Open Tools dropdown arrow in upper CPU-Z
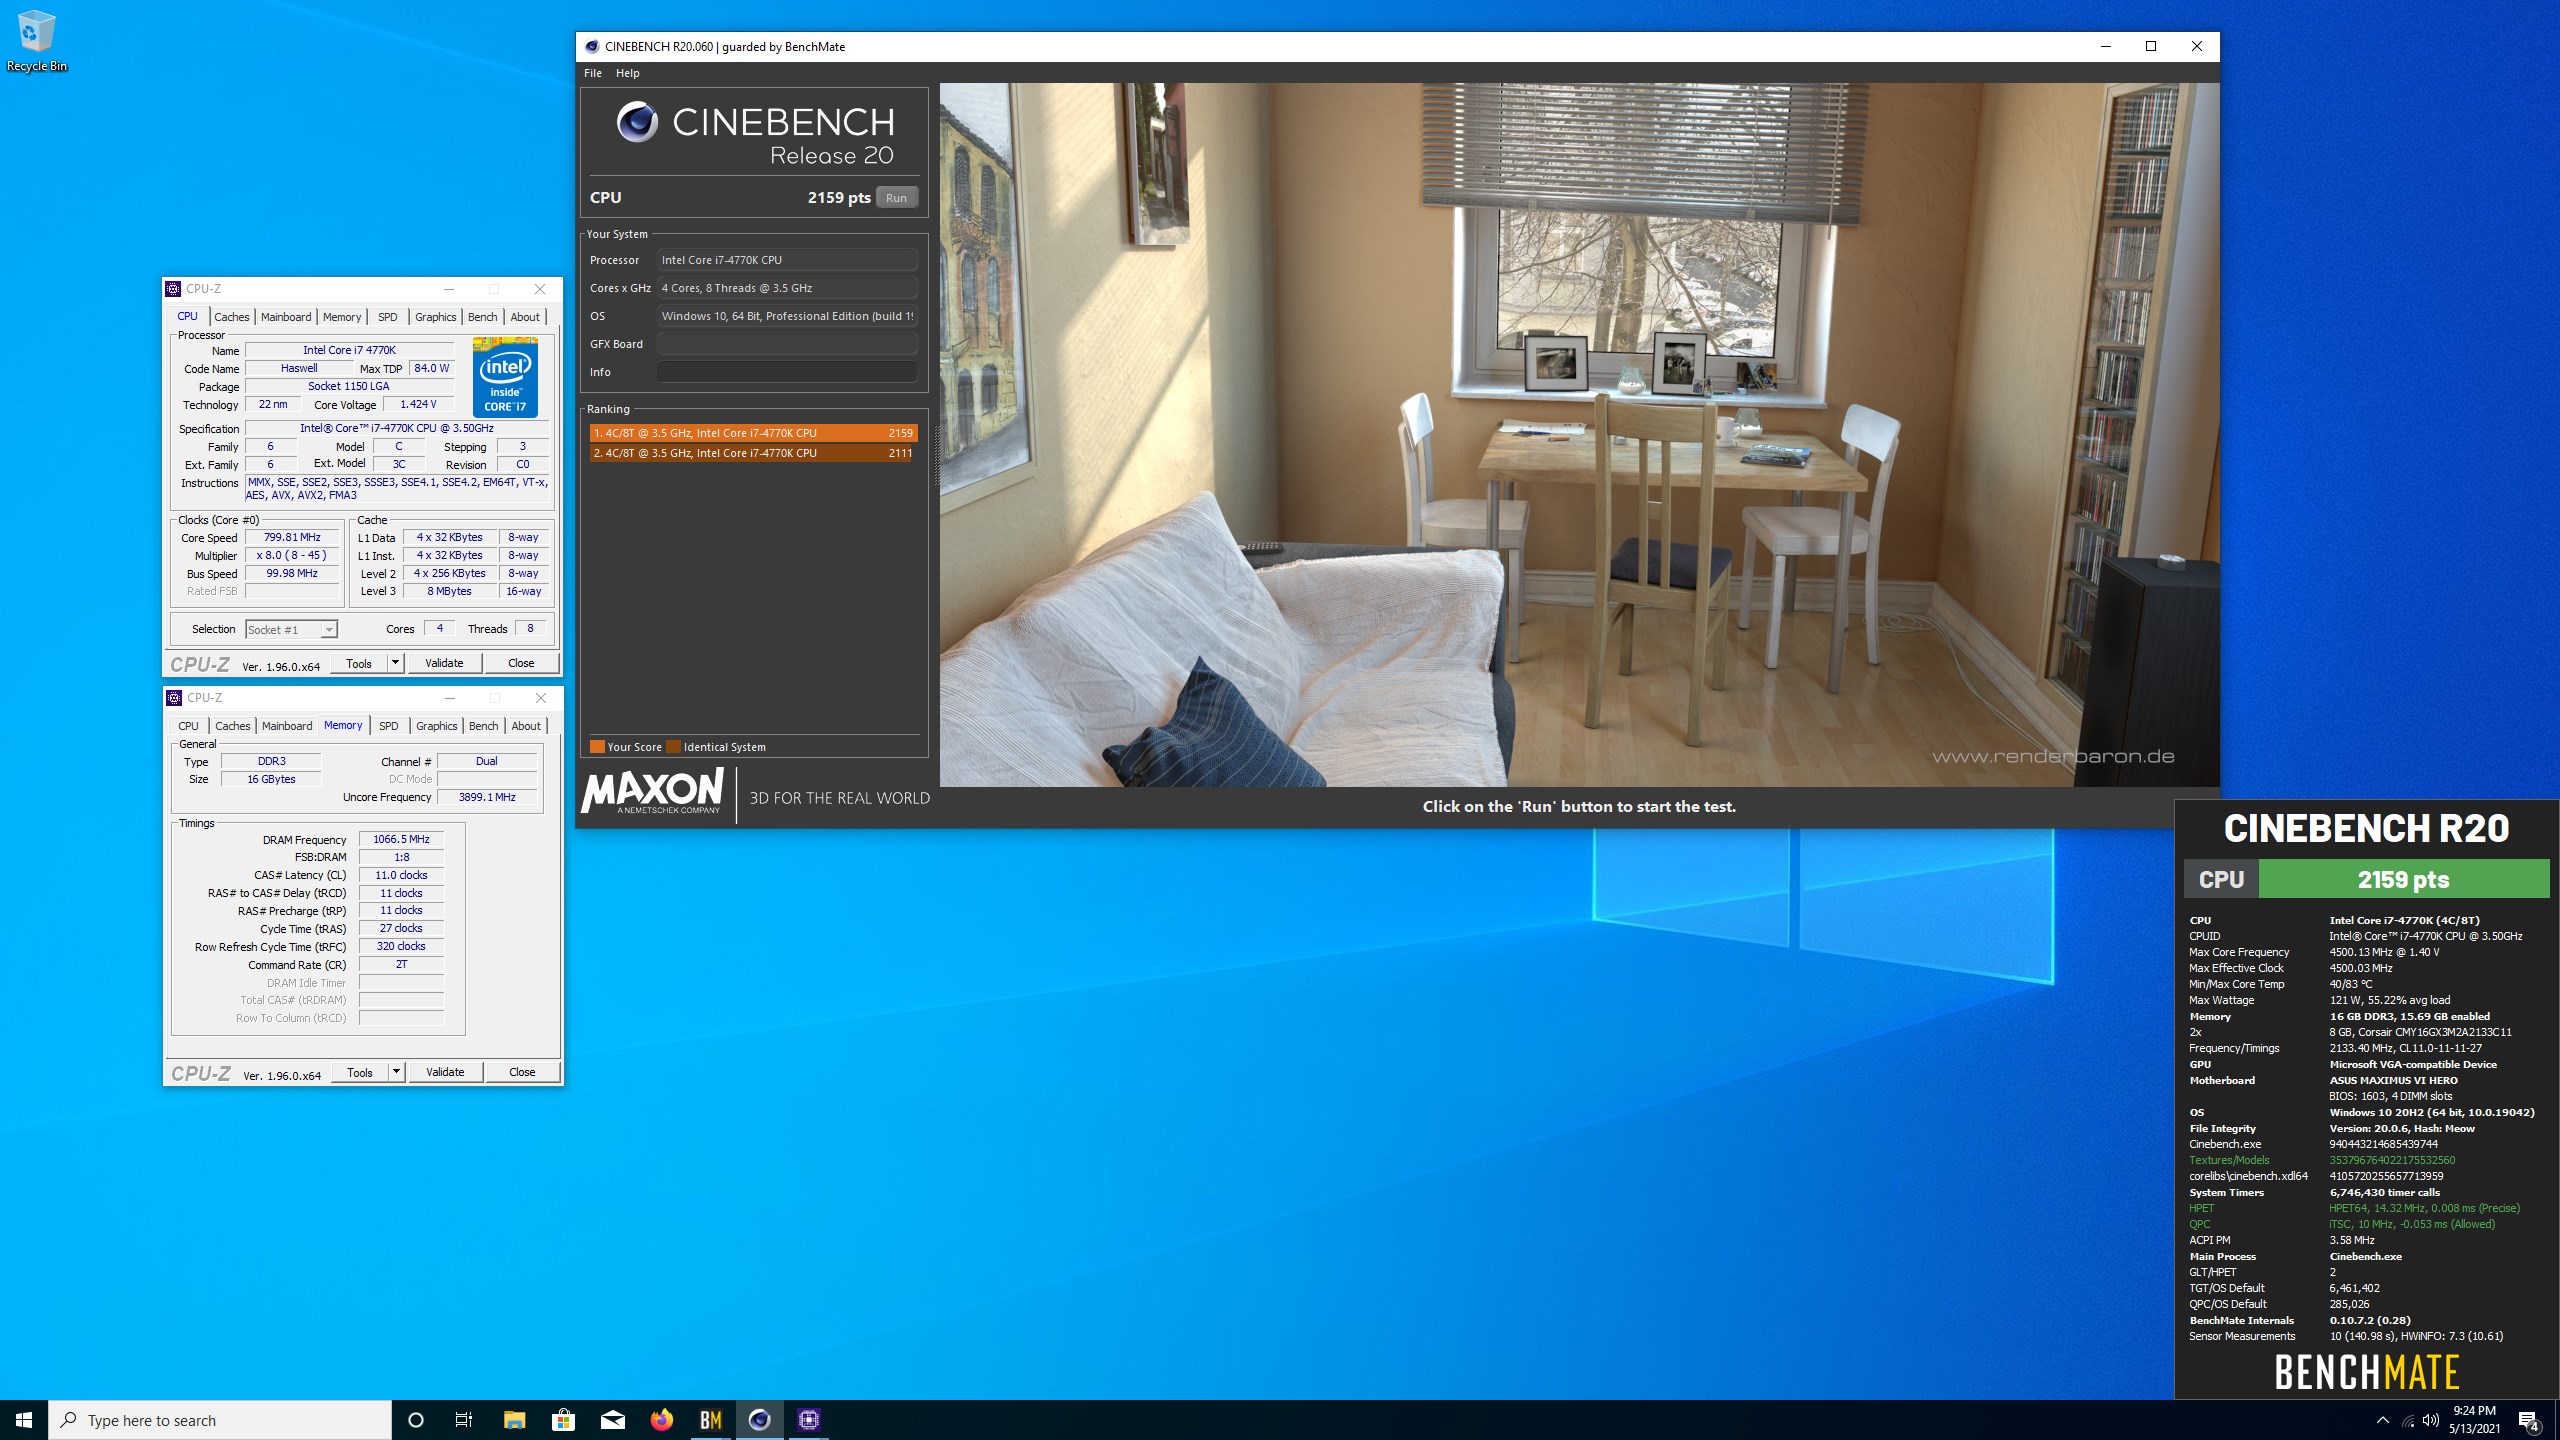 tap(395, 663)
